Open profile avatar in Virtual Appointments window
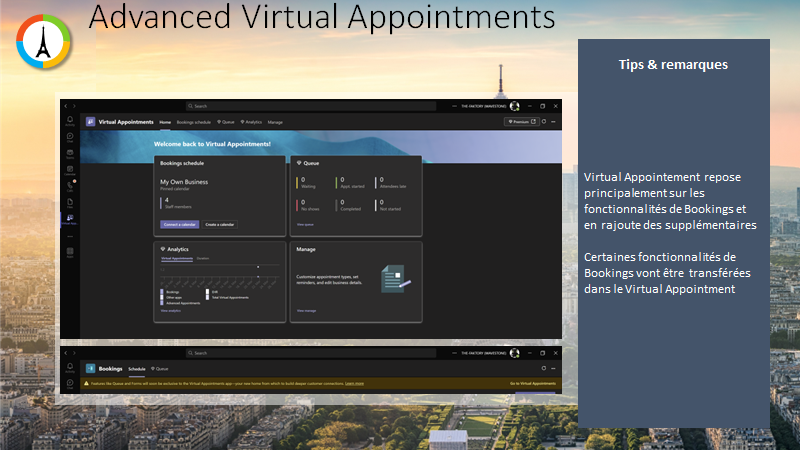The width and height of the screenshot is (800, 450). click(x=514, y=106)
